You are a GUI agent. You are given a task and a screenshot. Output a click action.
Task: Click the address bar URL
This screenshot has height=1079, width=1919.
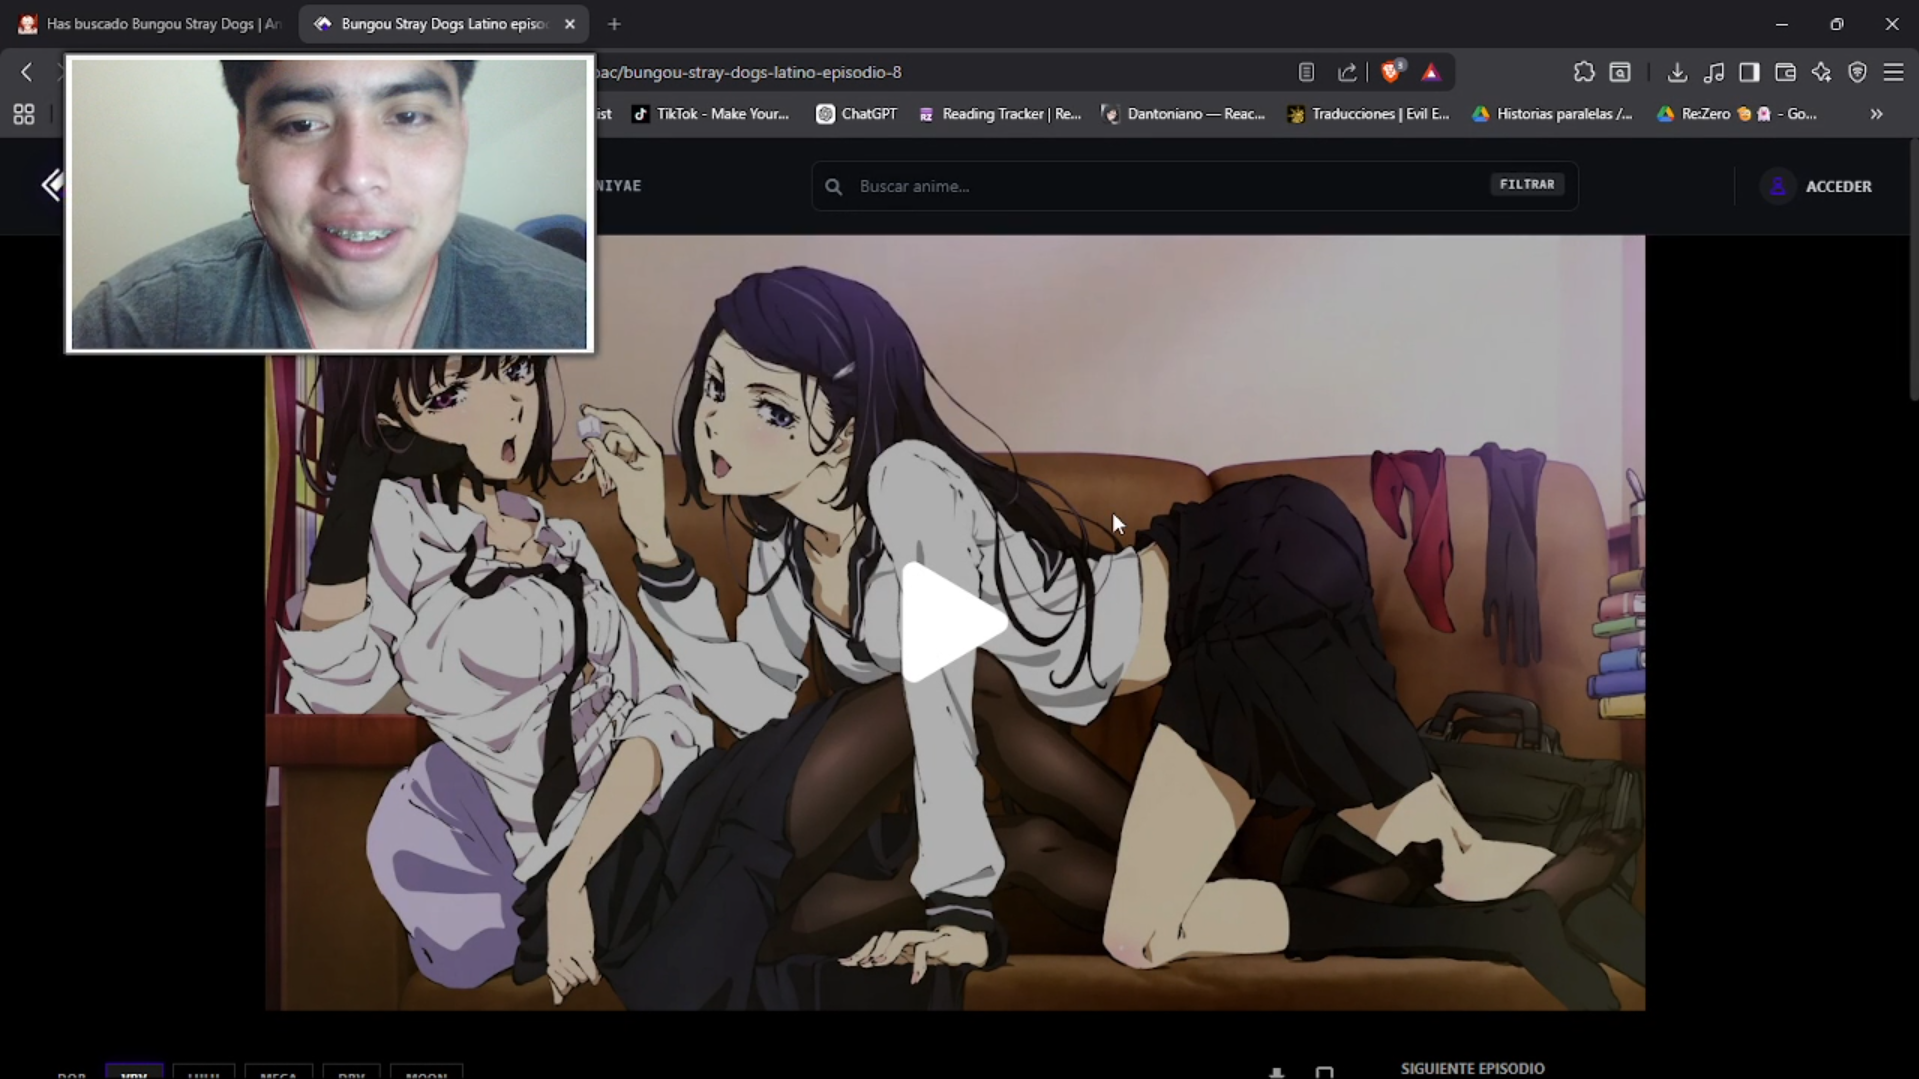(x=748, y=72)
